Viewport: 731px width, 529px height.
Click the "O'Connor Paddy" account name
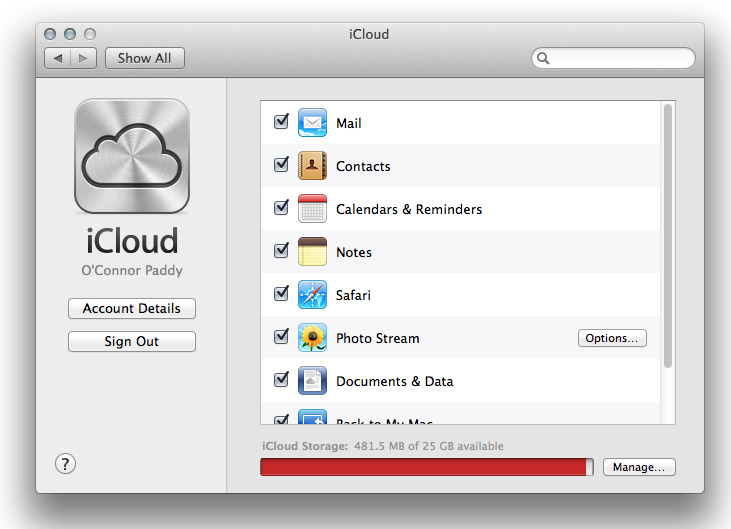[132, 270]
